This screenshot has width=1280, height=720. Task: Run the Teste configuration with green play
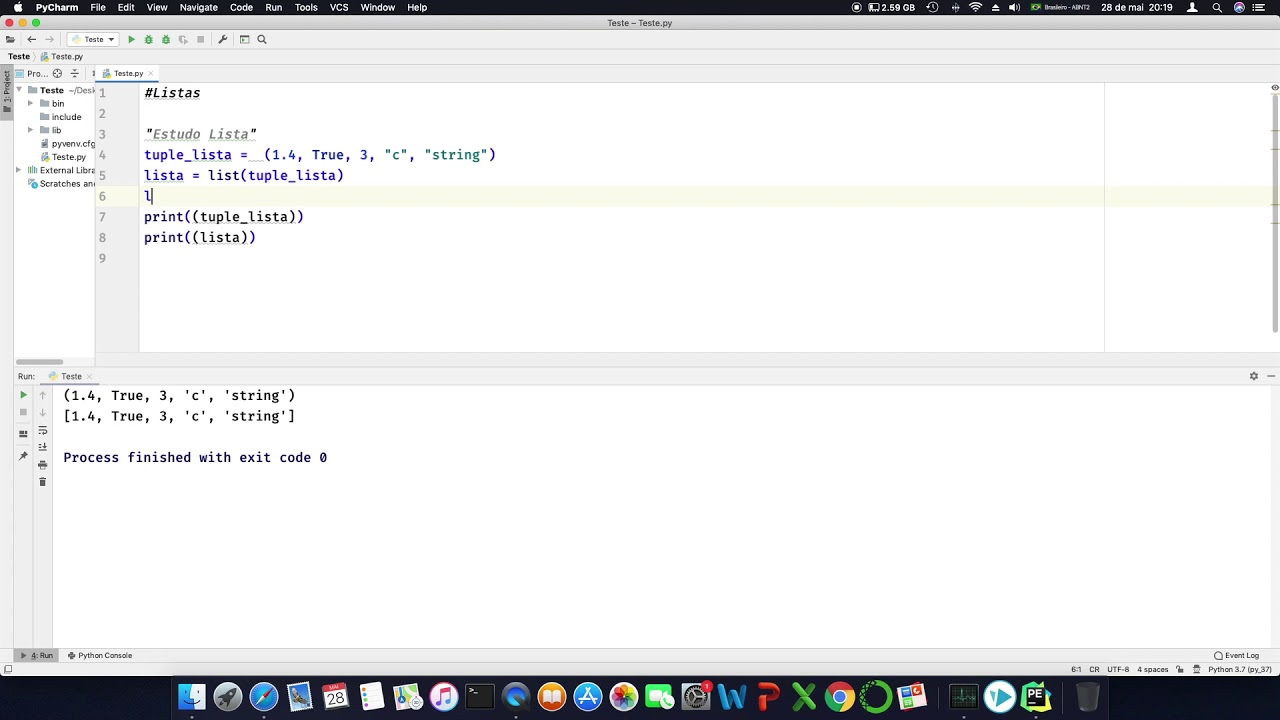[131, 39]
